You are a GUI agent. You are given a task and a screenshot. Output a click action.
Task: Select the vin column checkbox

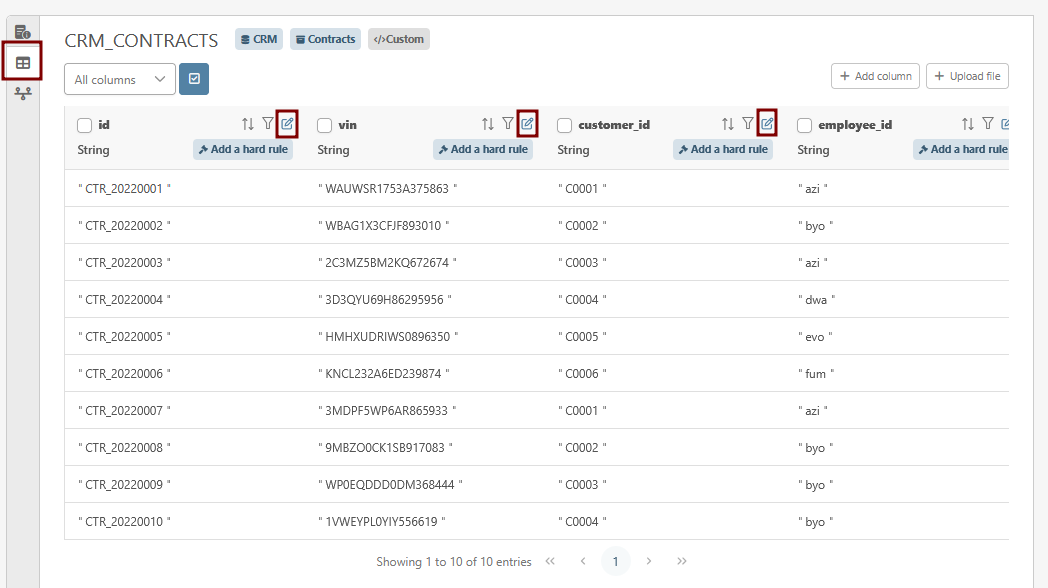click(x=325, y=125)
